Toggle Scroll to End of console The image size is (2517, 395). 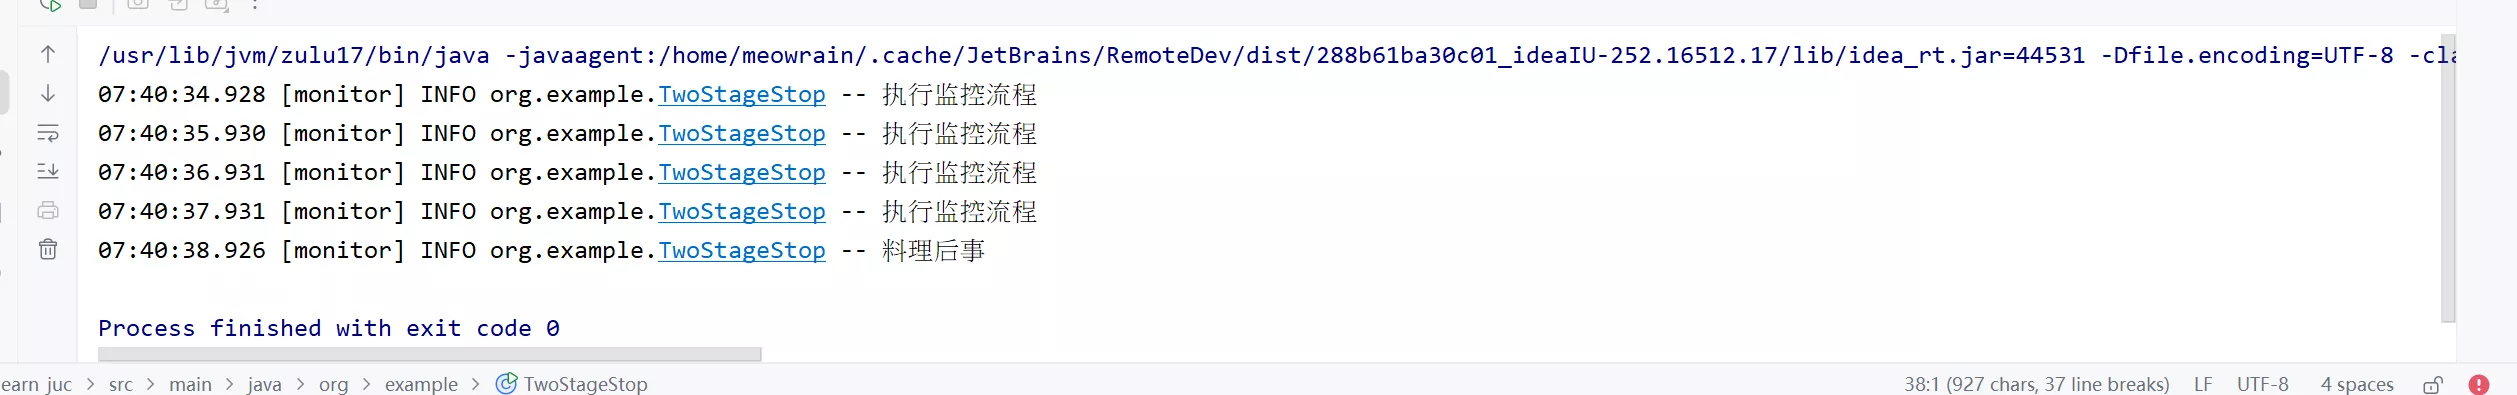(48, 172)
